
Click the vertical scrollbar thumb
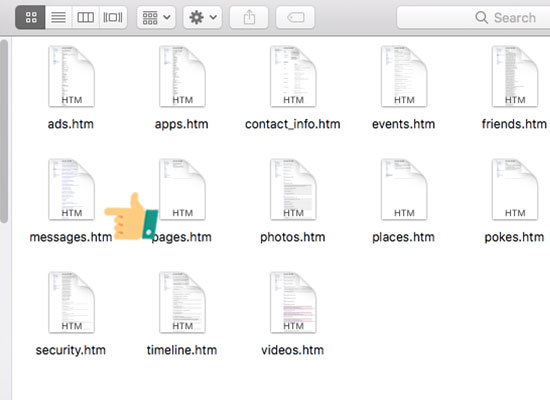tap(4, 131)
